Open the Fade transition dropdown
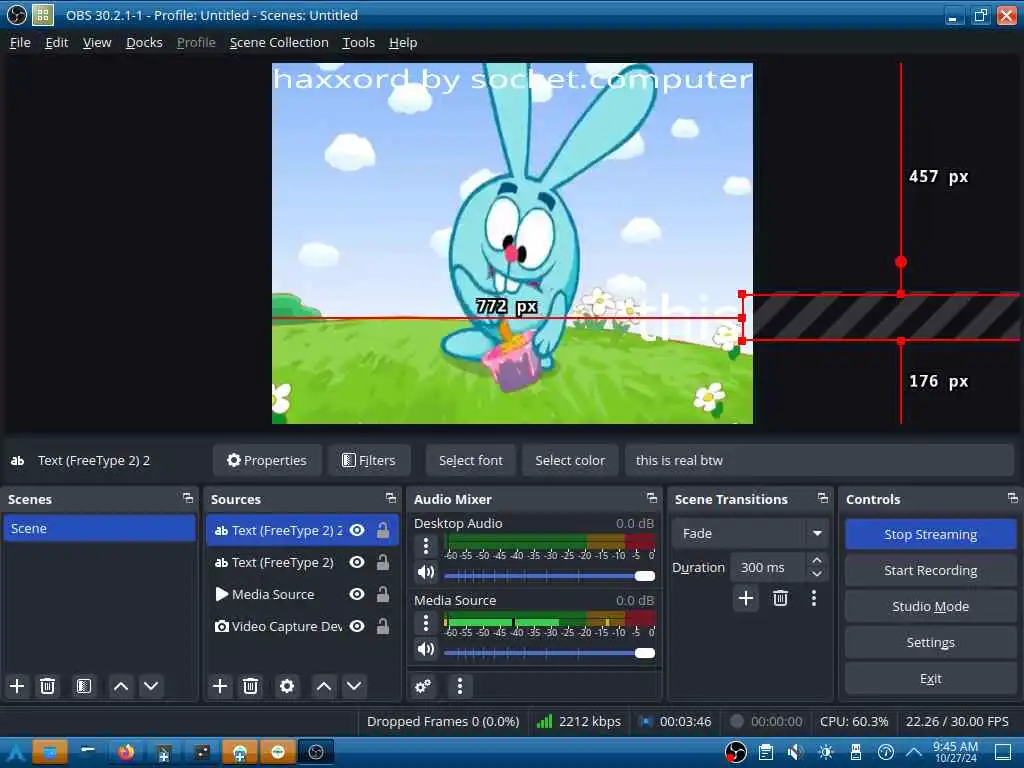This screenshot has height=768, width=1024. pos(750,534)
